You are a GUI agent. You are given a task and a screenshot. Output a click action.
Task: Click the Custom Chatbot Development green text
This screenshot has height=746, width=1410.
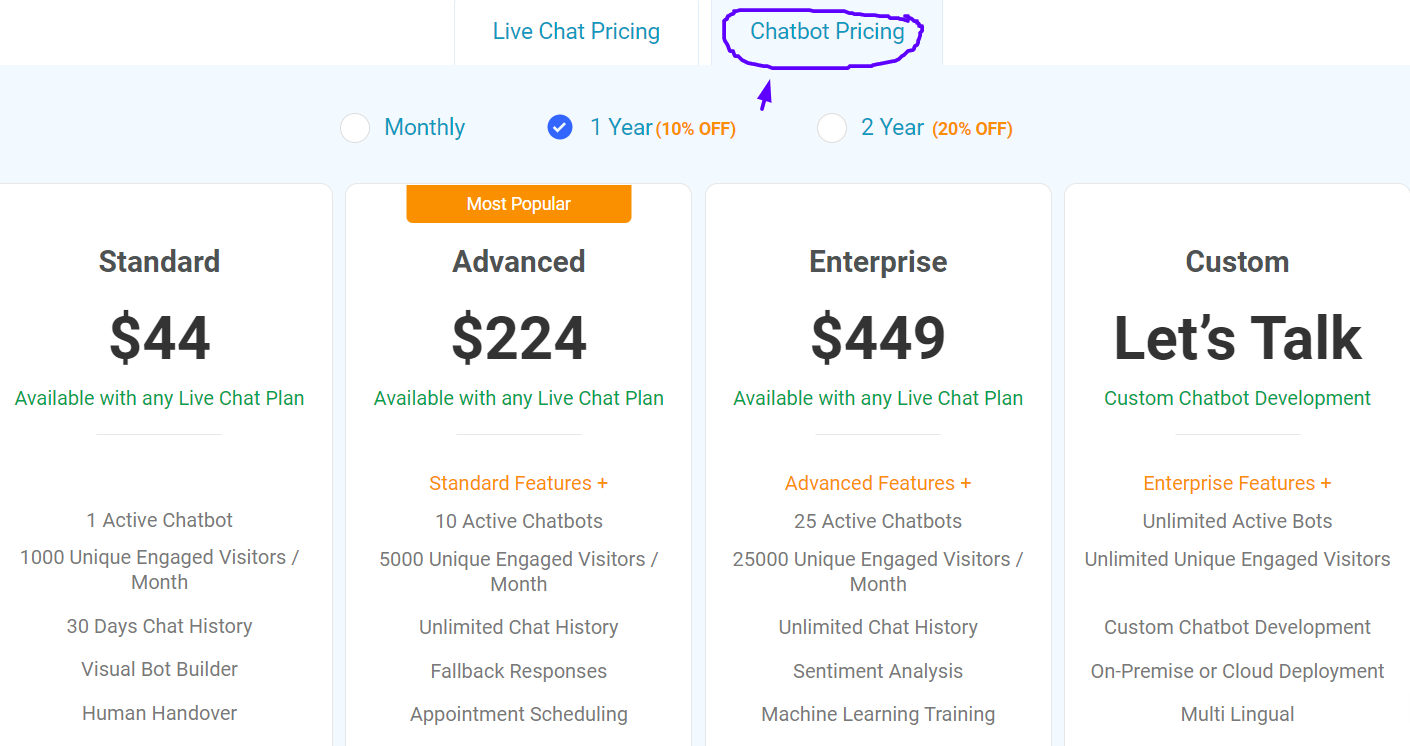coord(1237,398)
